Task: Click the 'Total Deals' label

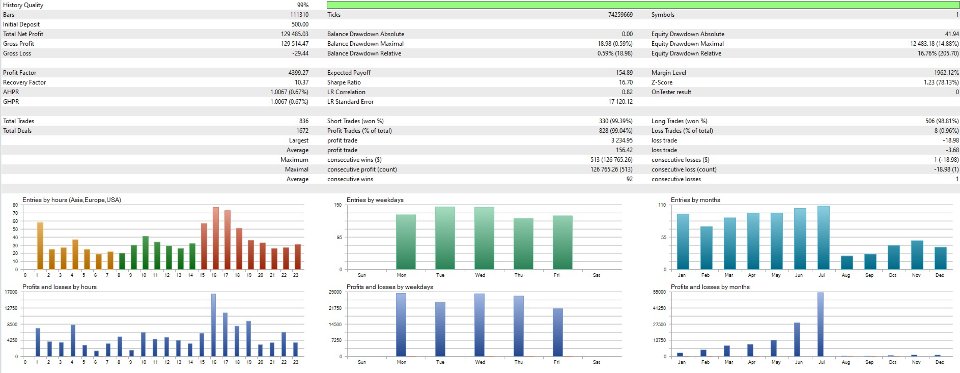Action: (18, 131)
